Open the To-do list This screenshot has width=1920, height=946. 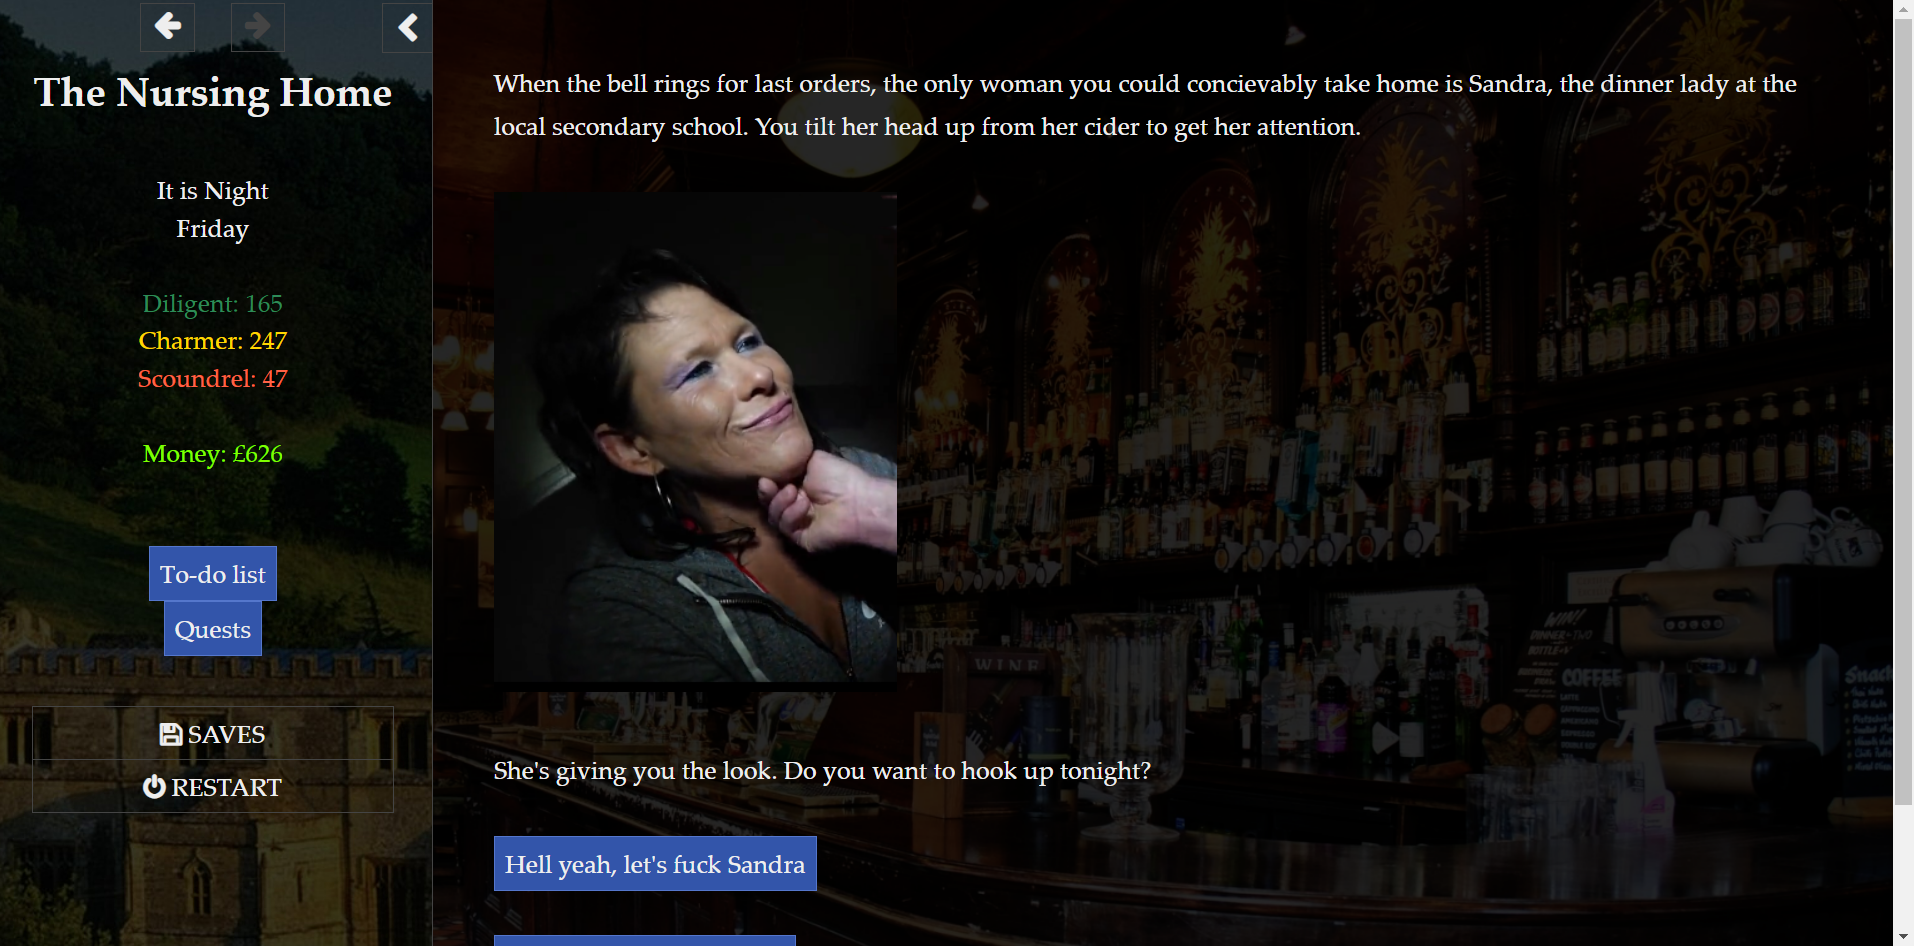pyautogui.click(x=213, y=574)
